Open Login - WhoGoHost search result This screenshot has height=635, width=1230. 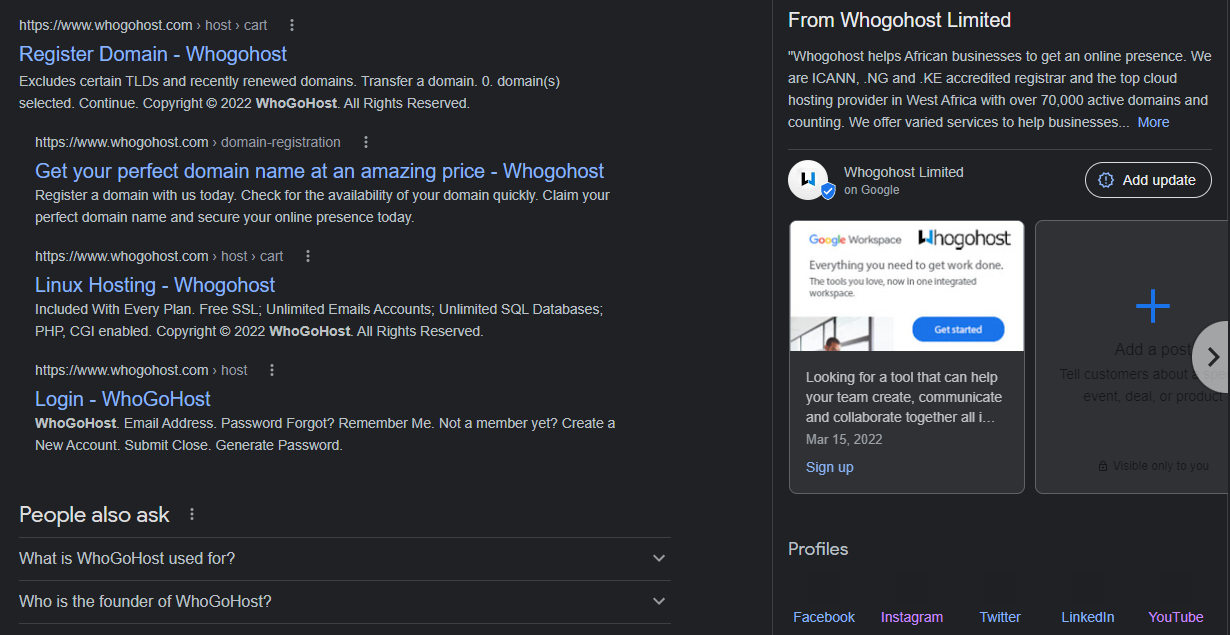coord(123,399)
